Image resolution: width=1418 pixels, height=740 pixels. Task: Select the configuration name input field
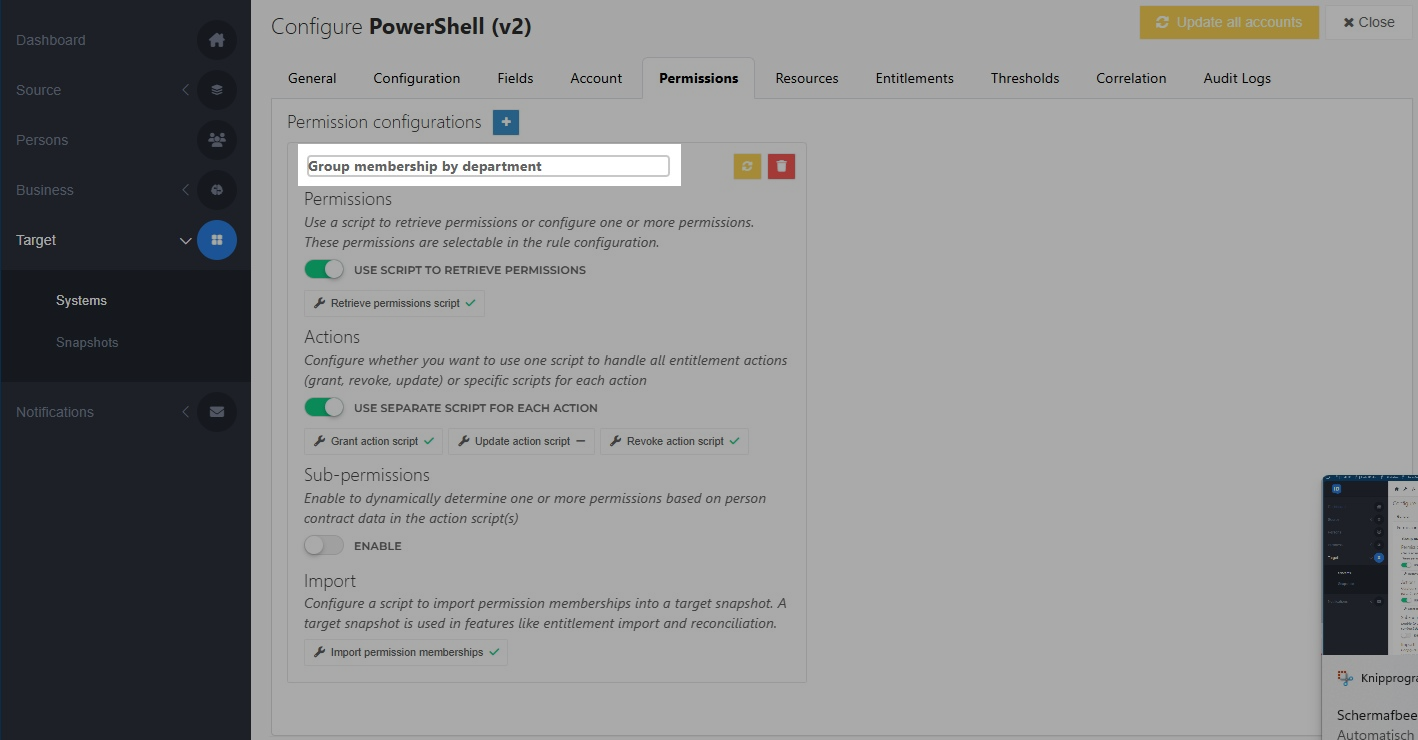pyautogui.click(x=487, y=165)
